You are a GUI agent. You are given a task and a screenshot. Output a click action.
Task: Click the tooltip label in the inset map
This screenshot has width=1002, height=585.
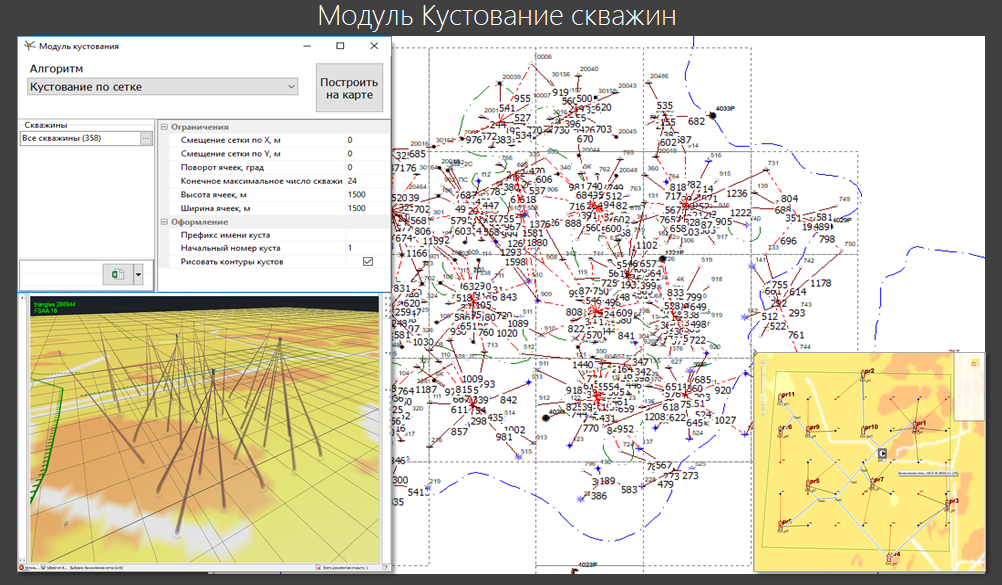coord(928,473)
